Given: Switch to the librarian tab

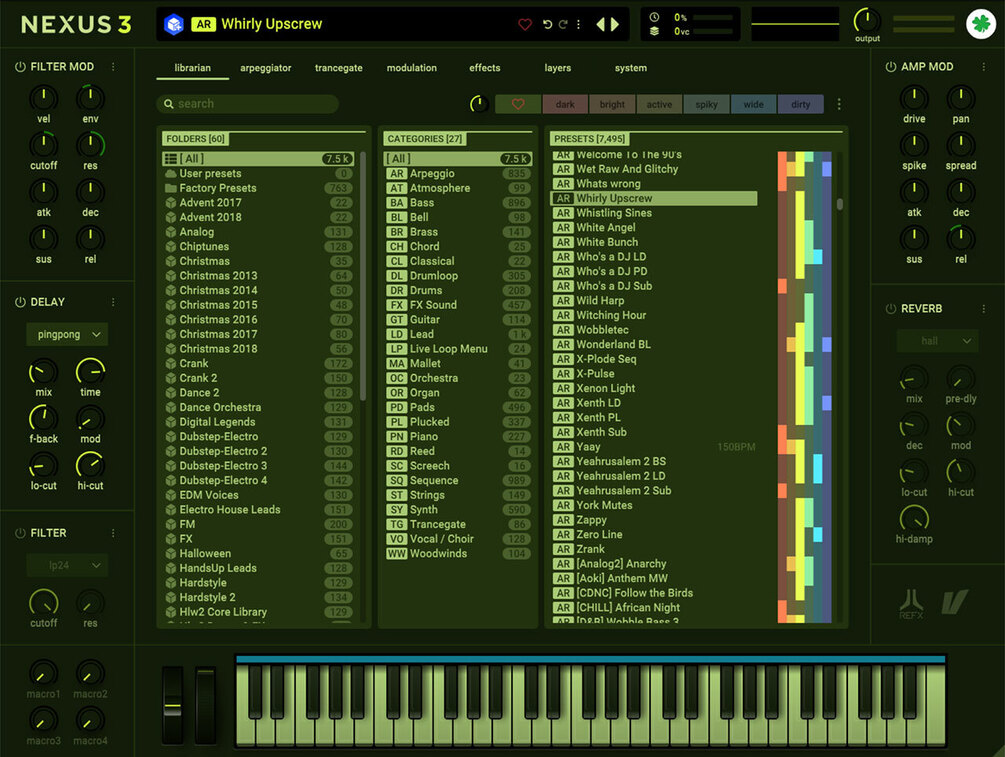Looking at the screenshot, I should [192, 68].
